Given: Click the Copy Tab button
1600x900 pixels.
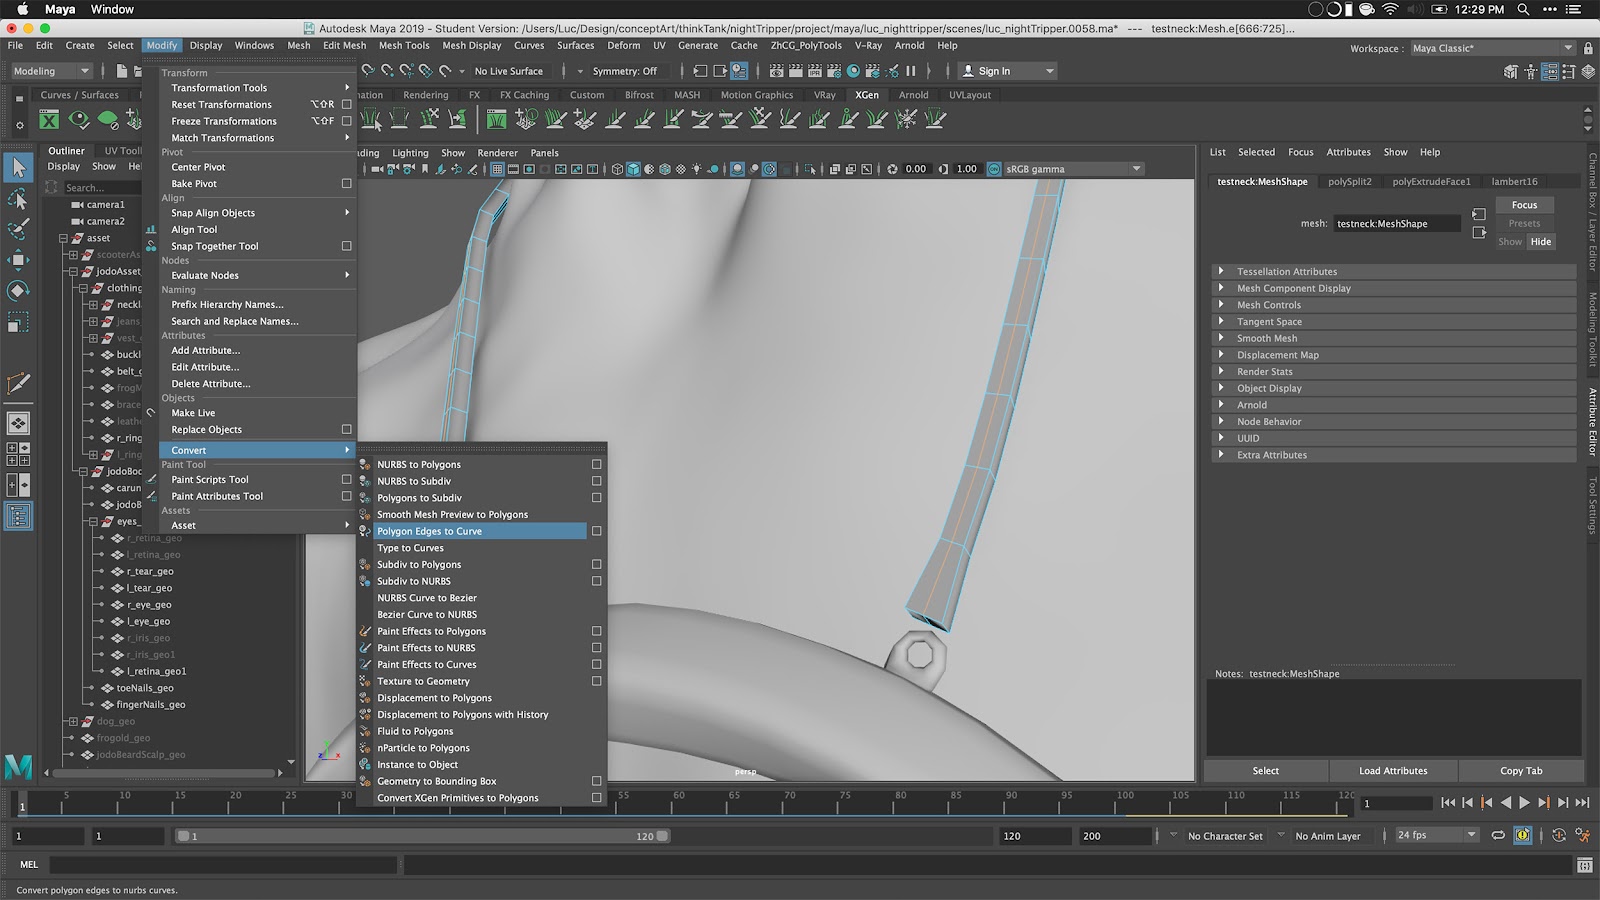Looking at the screenshot, I should tap(1520, 771).
